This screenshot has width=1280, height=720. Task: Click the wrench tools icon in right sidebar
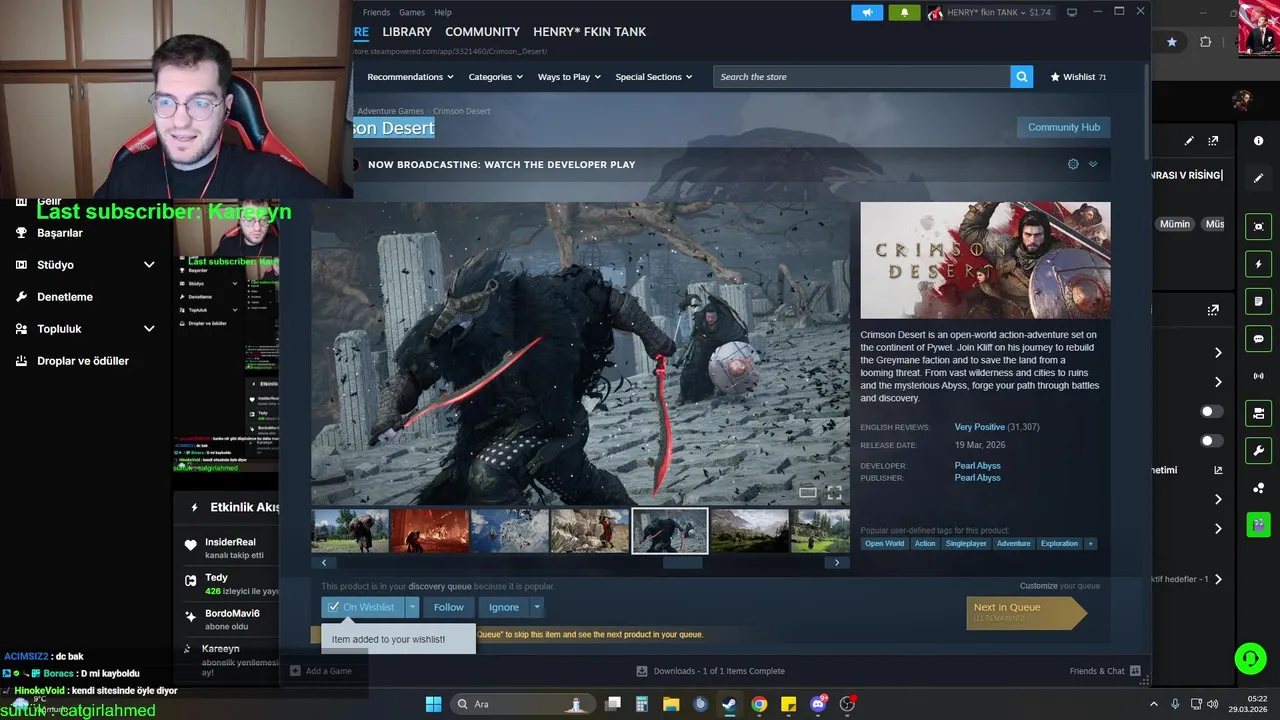[1258, 450]
